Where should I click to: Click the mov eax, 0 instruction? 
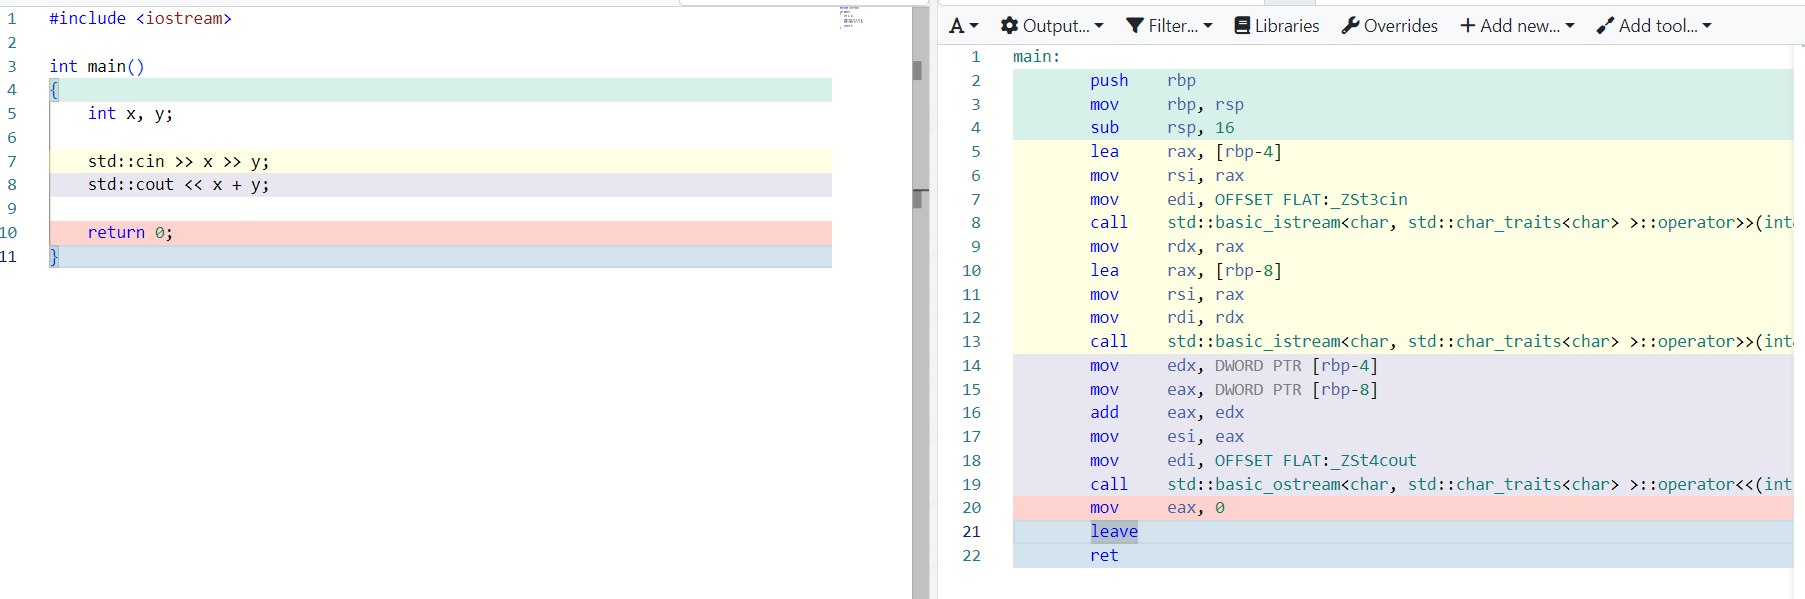[x=1157, y=508]
